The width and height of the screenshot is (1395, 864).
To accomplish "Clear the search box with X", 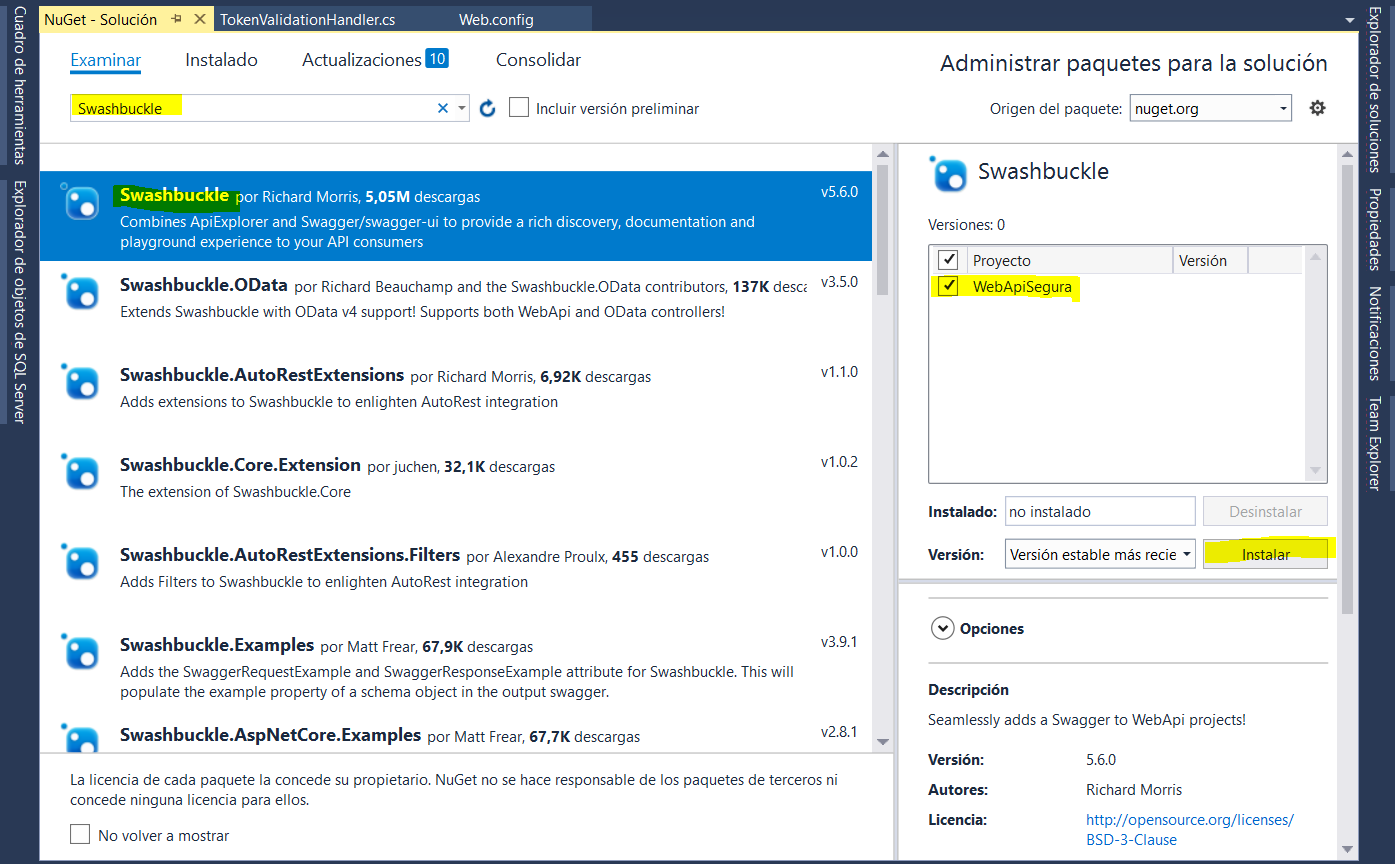I will click(443, 108).
